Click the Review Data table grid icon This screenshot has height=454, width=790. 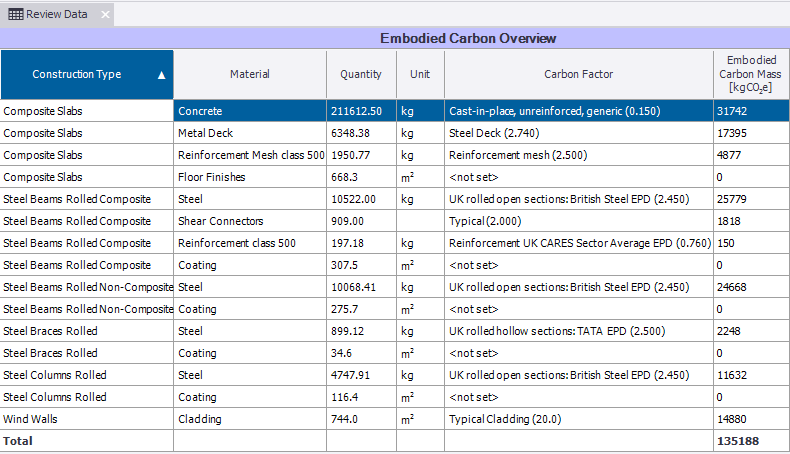pos(16,14)
